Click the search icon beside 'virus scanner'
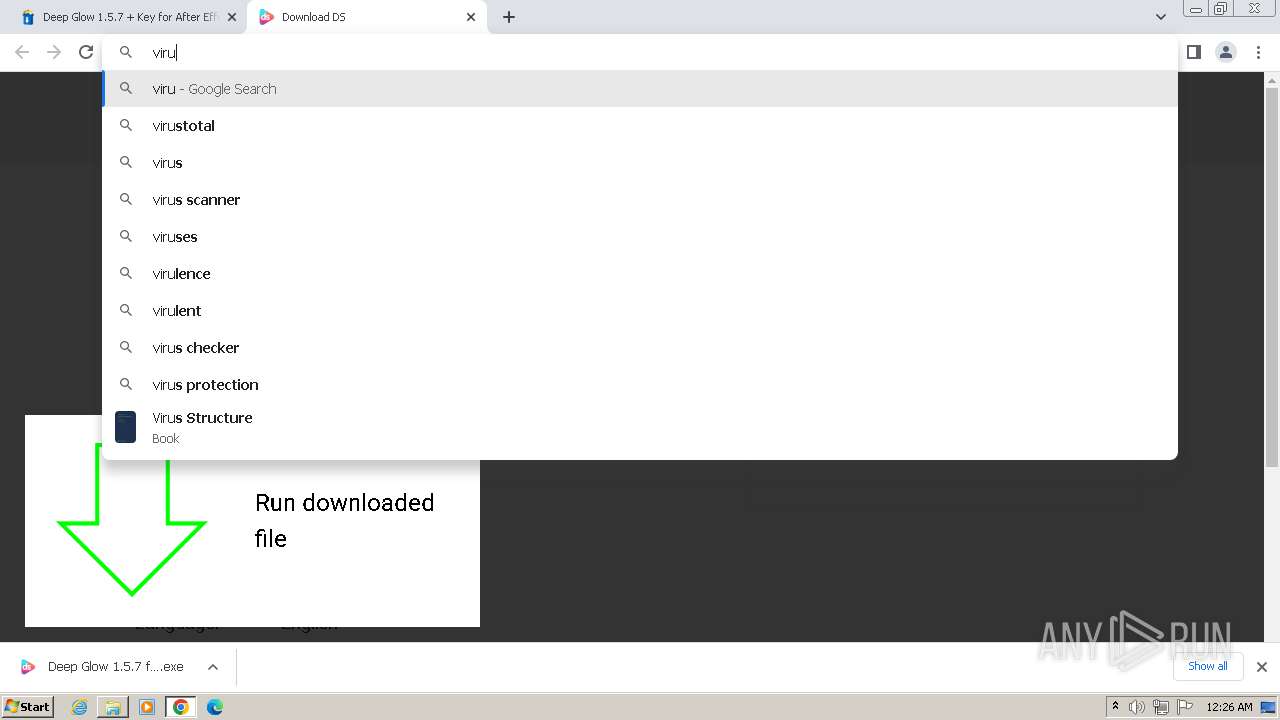The image size is (1280, 720). [126, 200]
